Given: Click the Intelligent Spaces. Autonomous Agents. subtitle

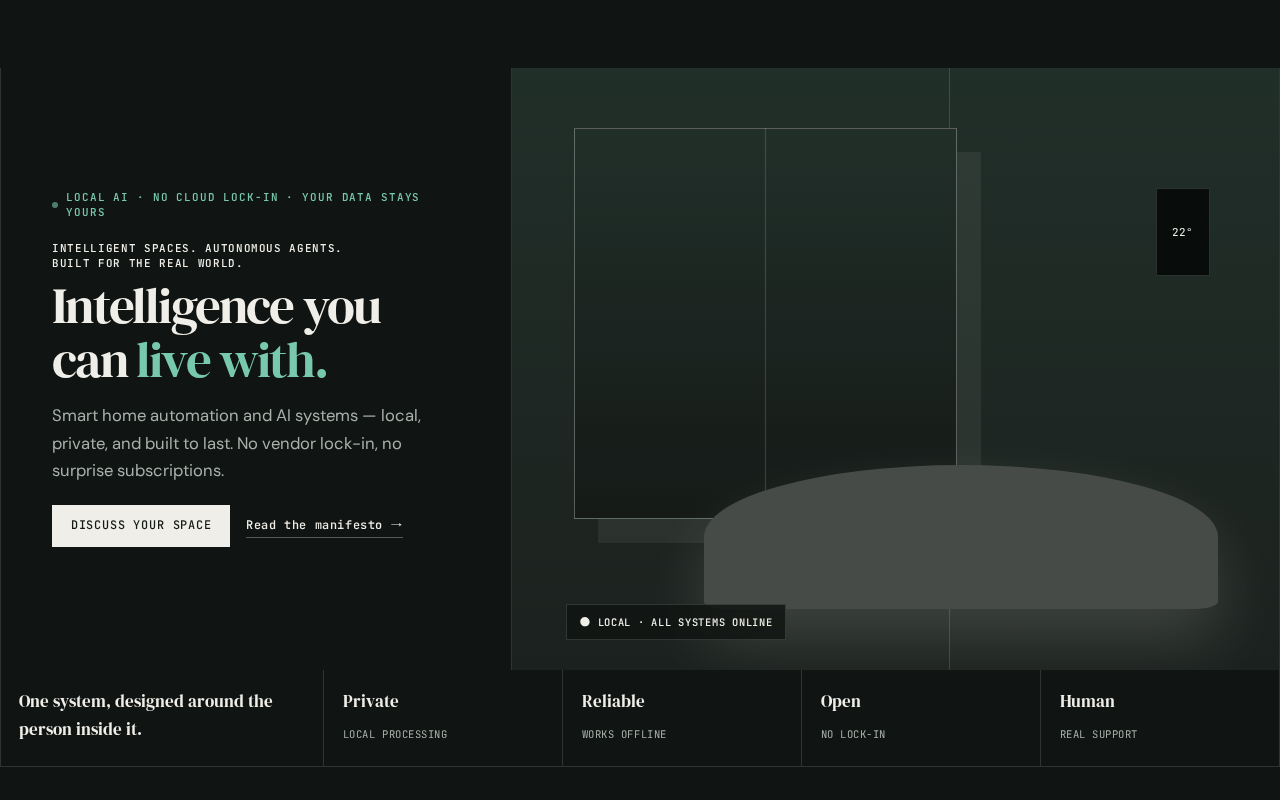Looking at the screenshot, I should coord(197,256).
